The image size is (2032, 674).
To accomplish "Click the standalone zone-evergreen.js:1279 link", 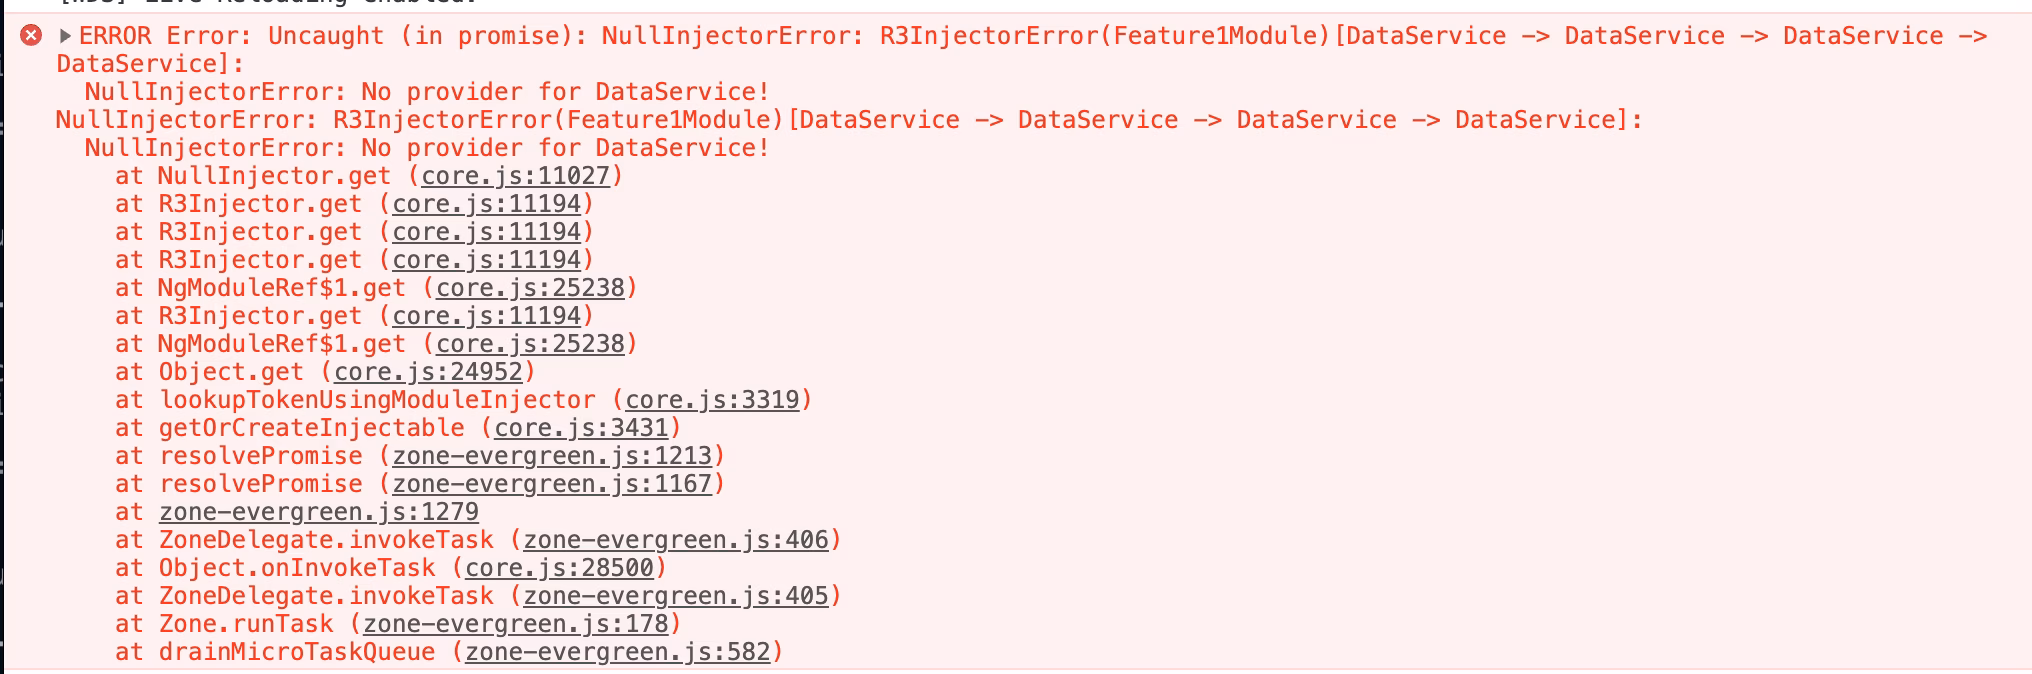I will coord(318,512).
